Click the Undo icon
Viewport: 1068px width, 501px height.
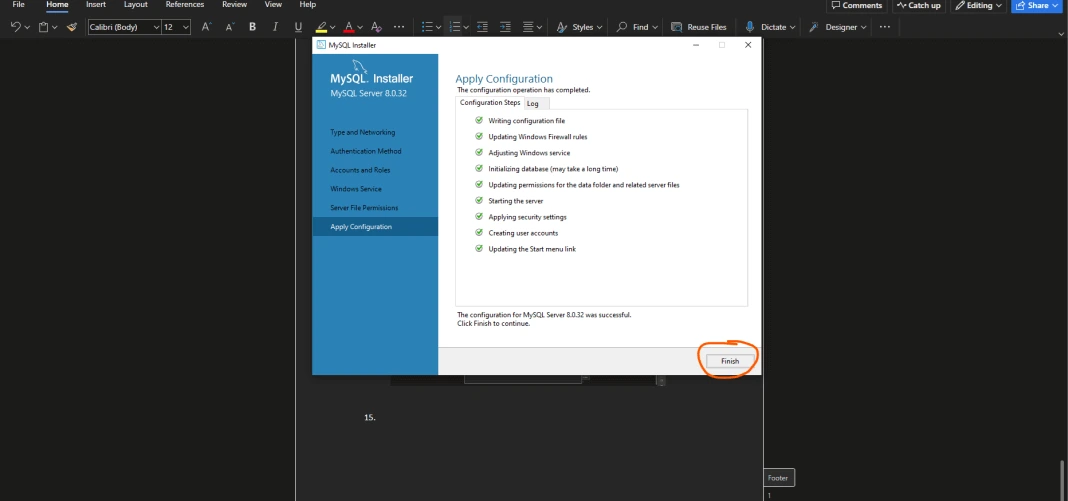pyautogui.click(x=16, y=27)
